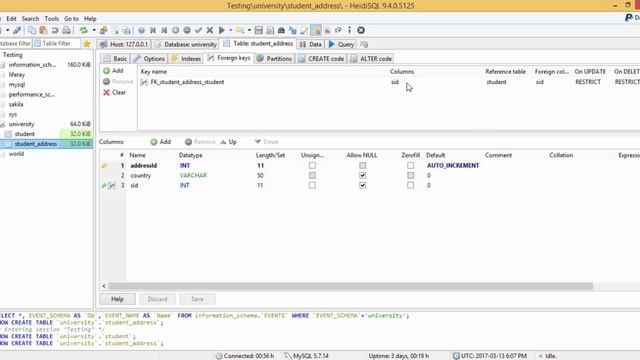Open the Edit menu

pyautogui.click(x=11, y=19)
